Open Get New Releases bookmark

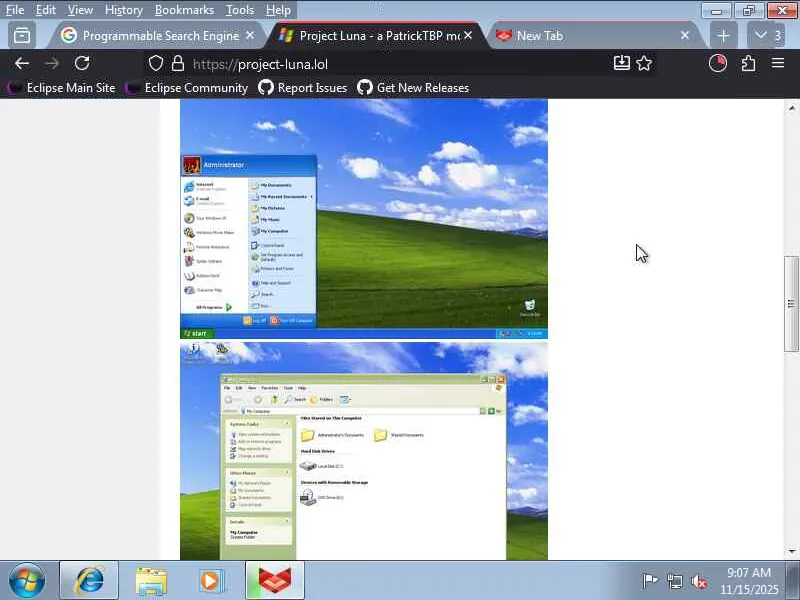point(413,88)
